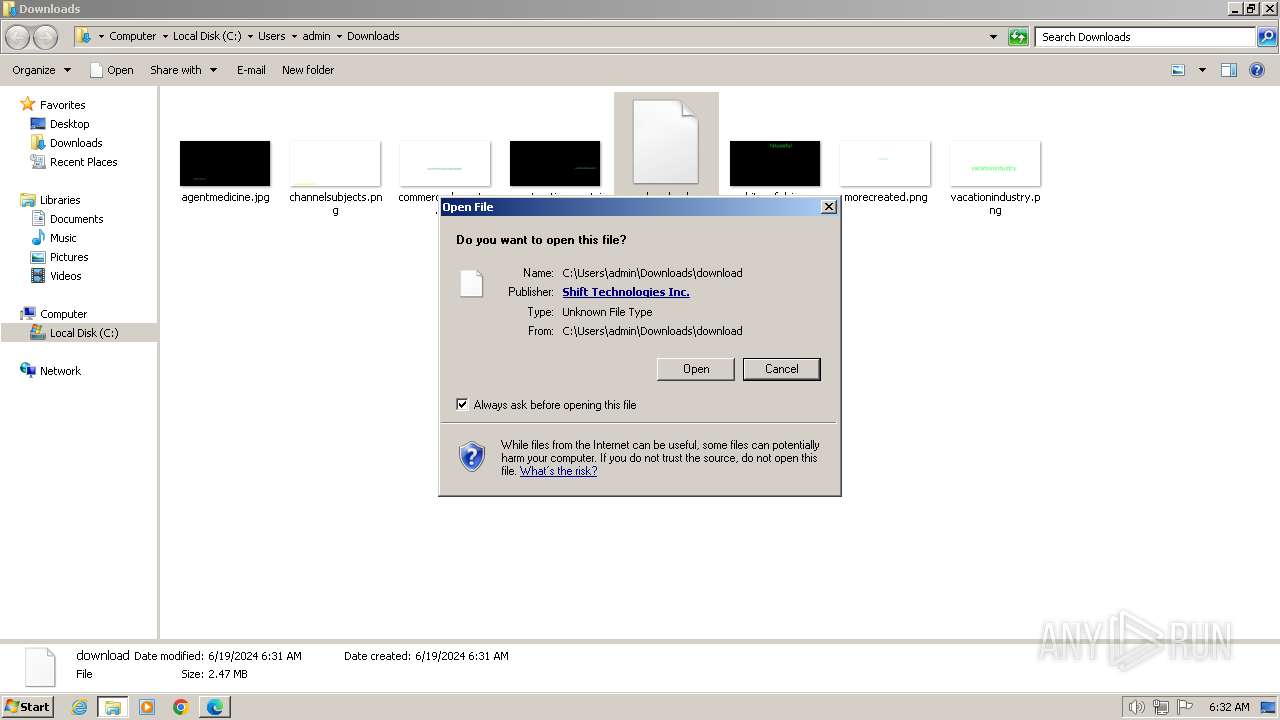This screenshot has width=1280, height=720.
Task: Expand the Computer breadcrumb arrow
Action: coord(165,36)
